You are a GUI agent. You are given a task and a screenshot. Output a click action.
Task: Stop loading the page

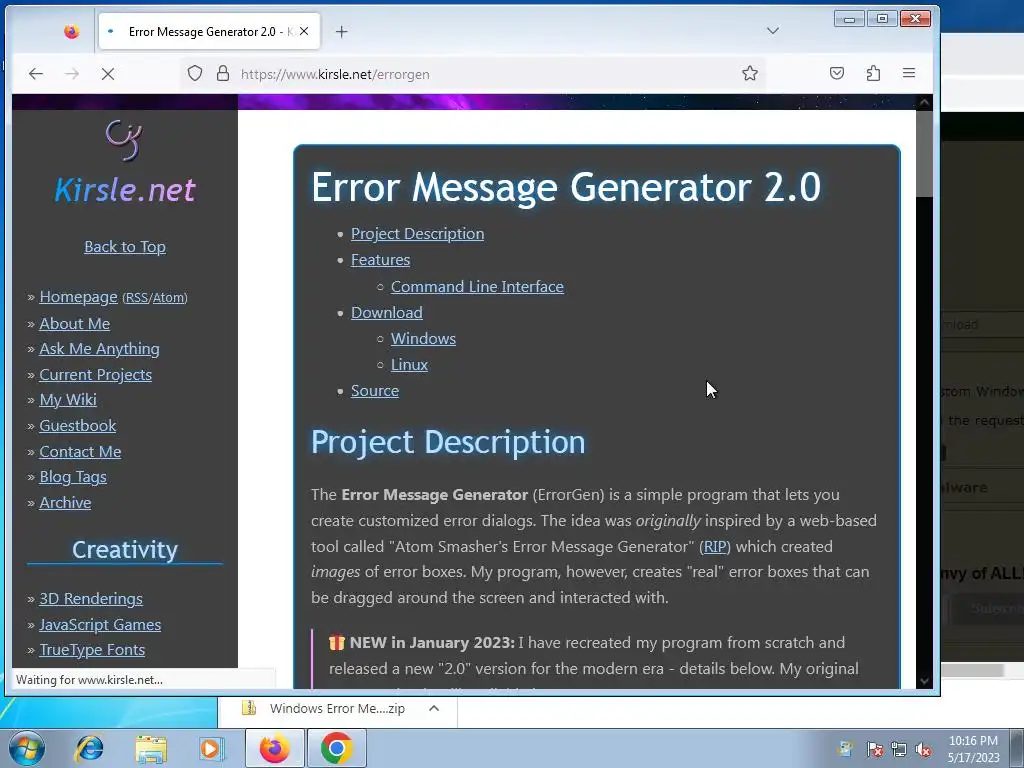(108, 74)
